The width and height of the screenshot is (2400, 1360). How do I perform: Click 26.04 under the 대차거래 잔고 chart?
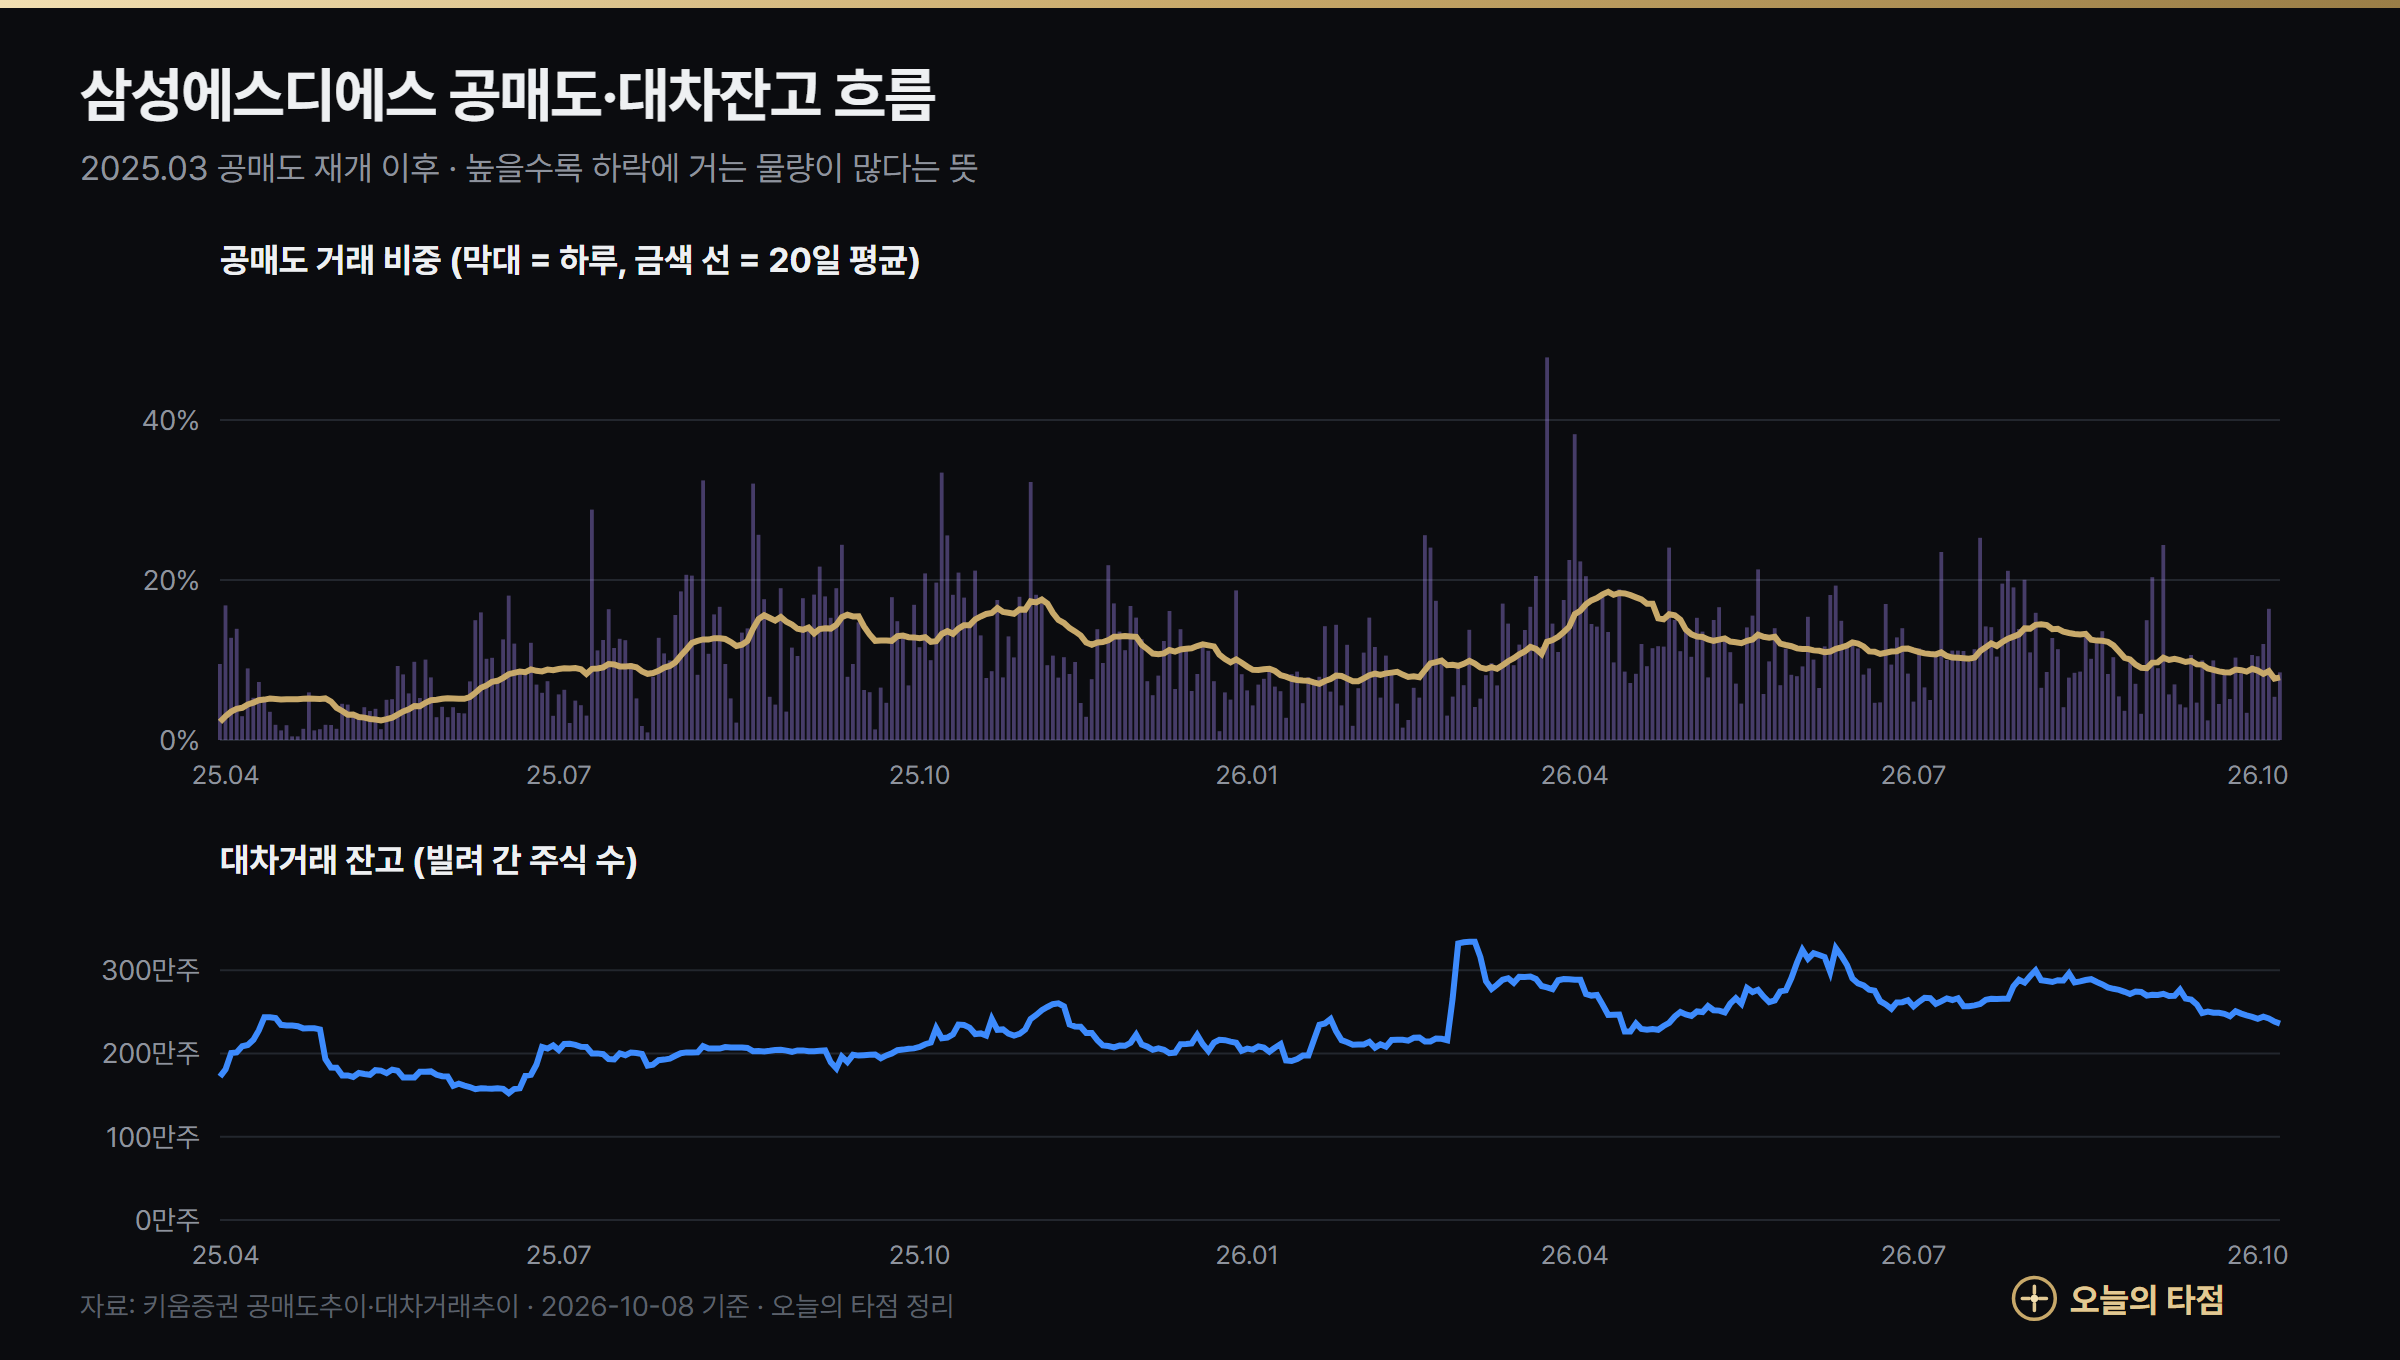click(1575, 1255)
